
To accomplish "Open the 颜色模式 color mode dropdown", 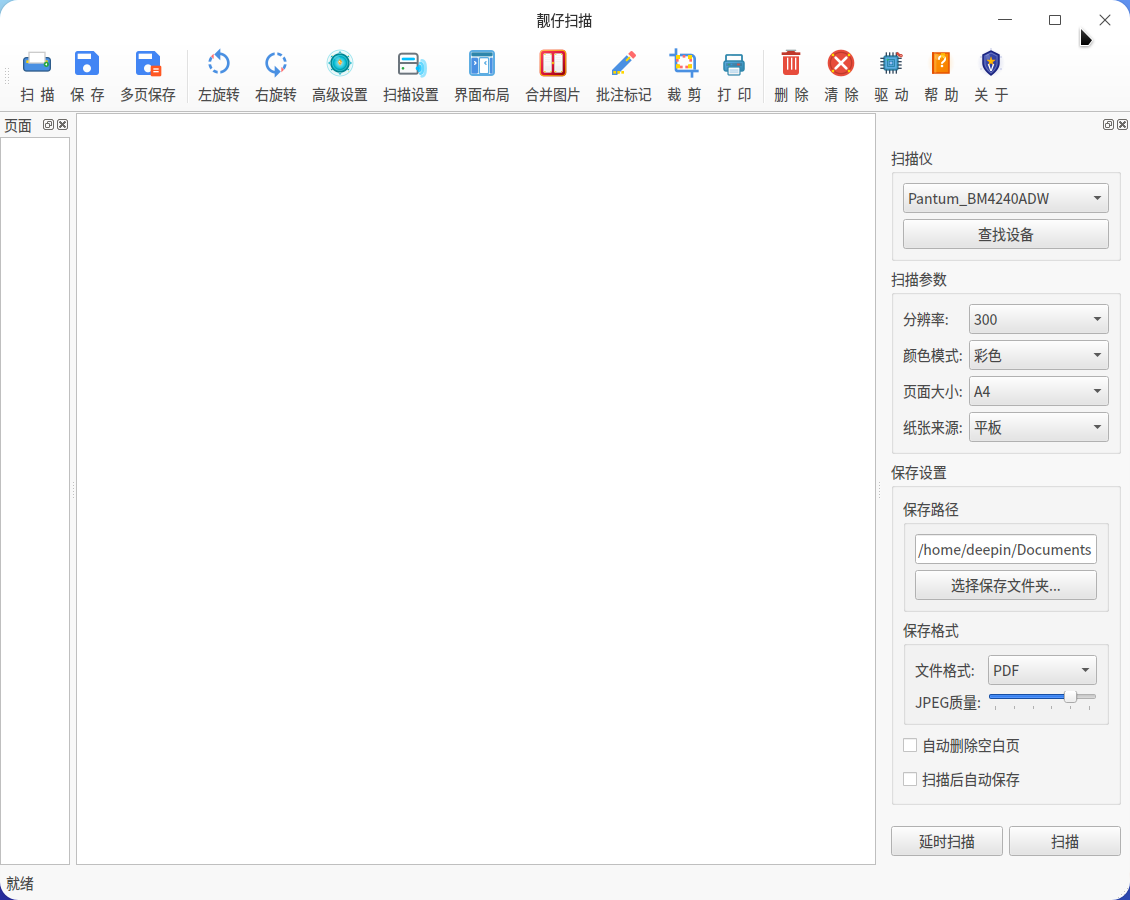I will point(1038,355).
